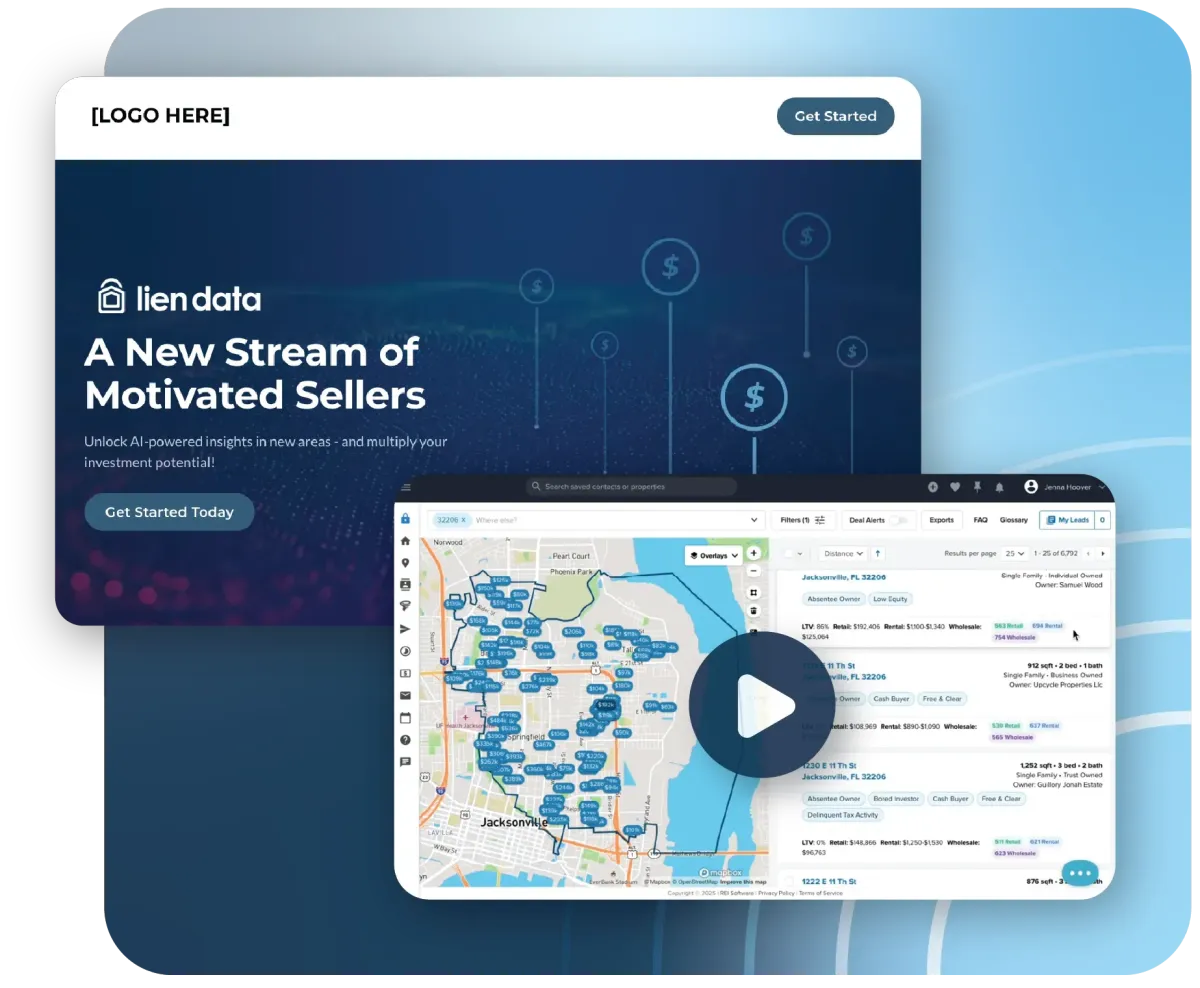
Task: Expand the location search dropdown chevron
Action: pyautogui.click(x=754, y=520)
